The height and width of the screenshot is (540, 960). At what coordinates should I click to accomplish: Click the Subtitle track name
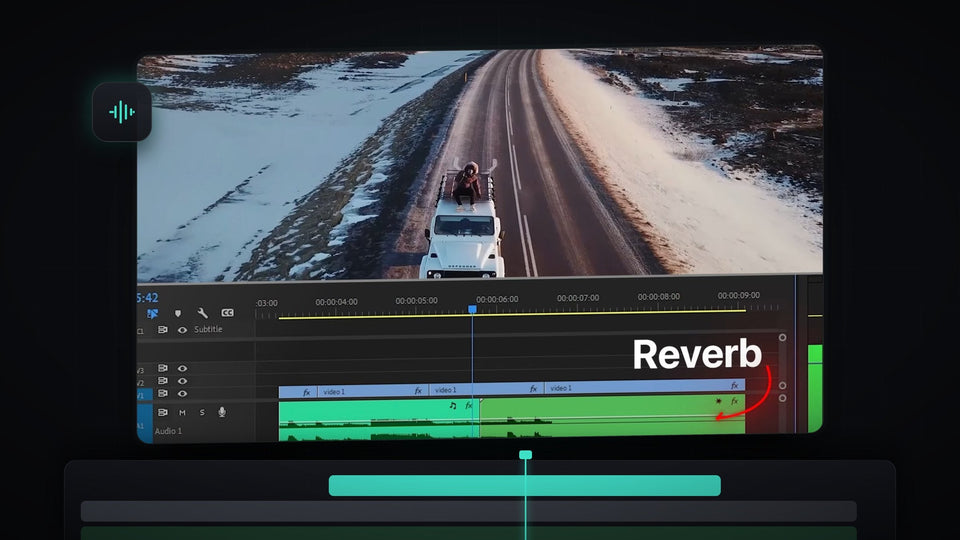208,329
